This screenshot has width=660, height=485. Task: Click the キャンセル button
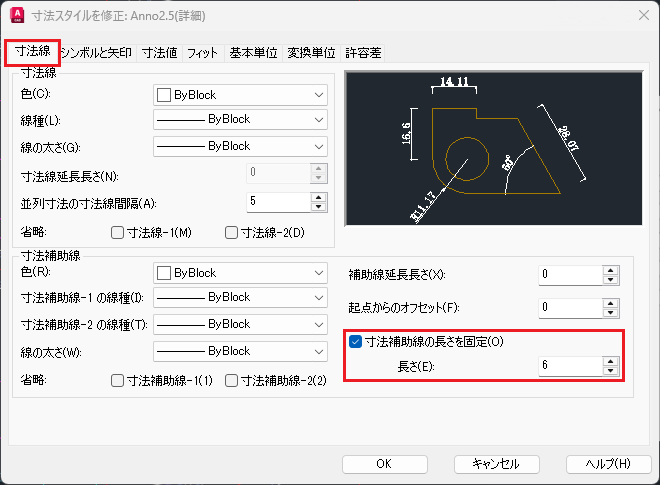click(x=496, y=464)
